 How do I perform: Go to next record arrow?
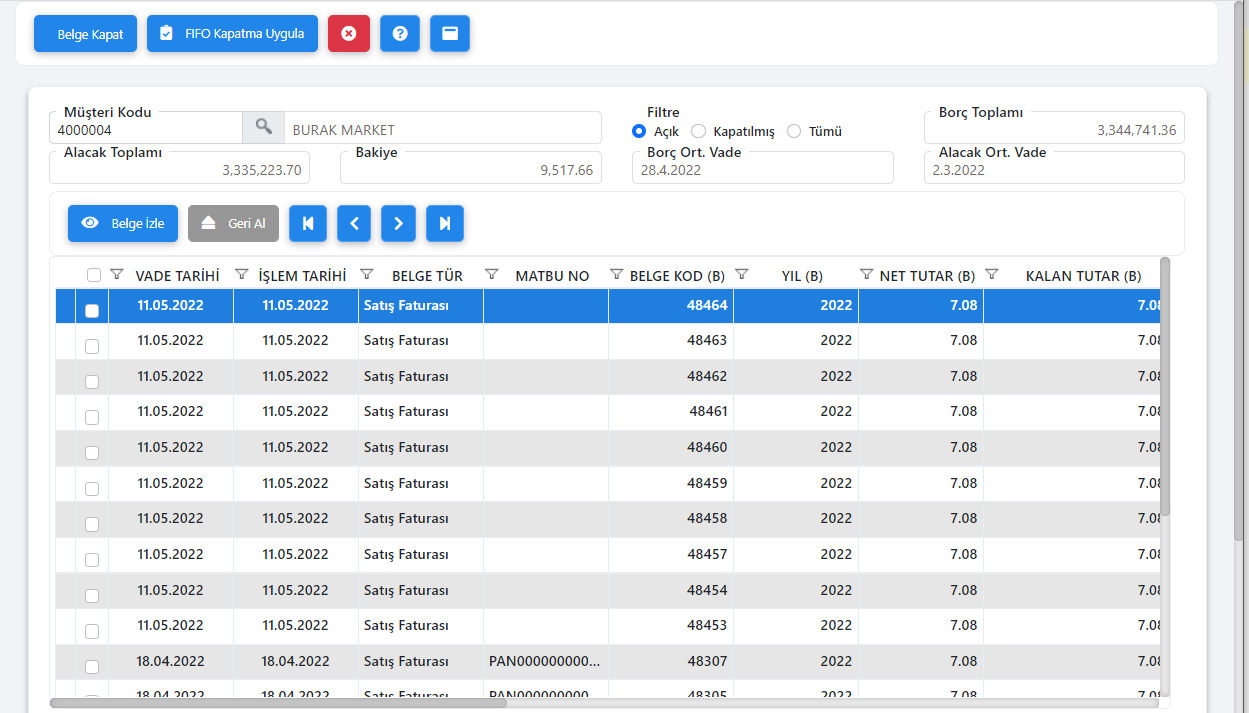398,224
